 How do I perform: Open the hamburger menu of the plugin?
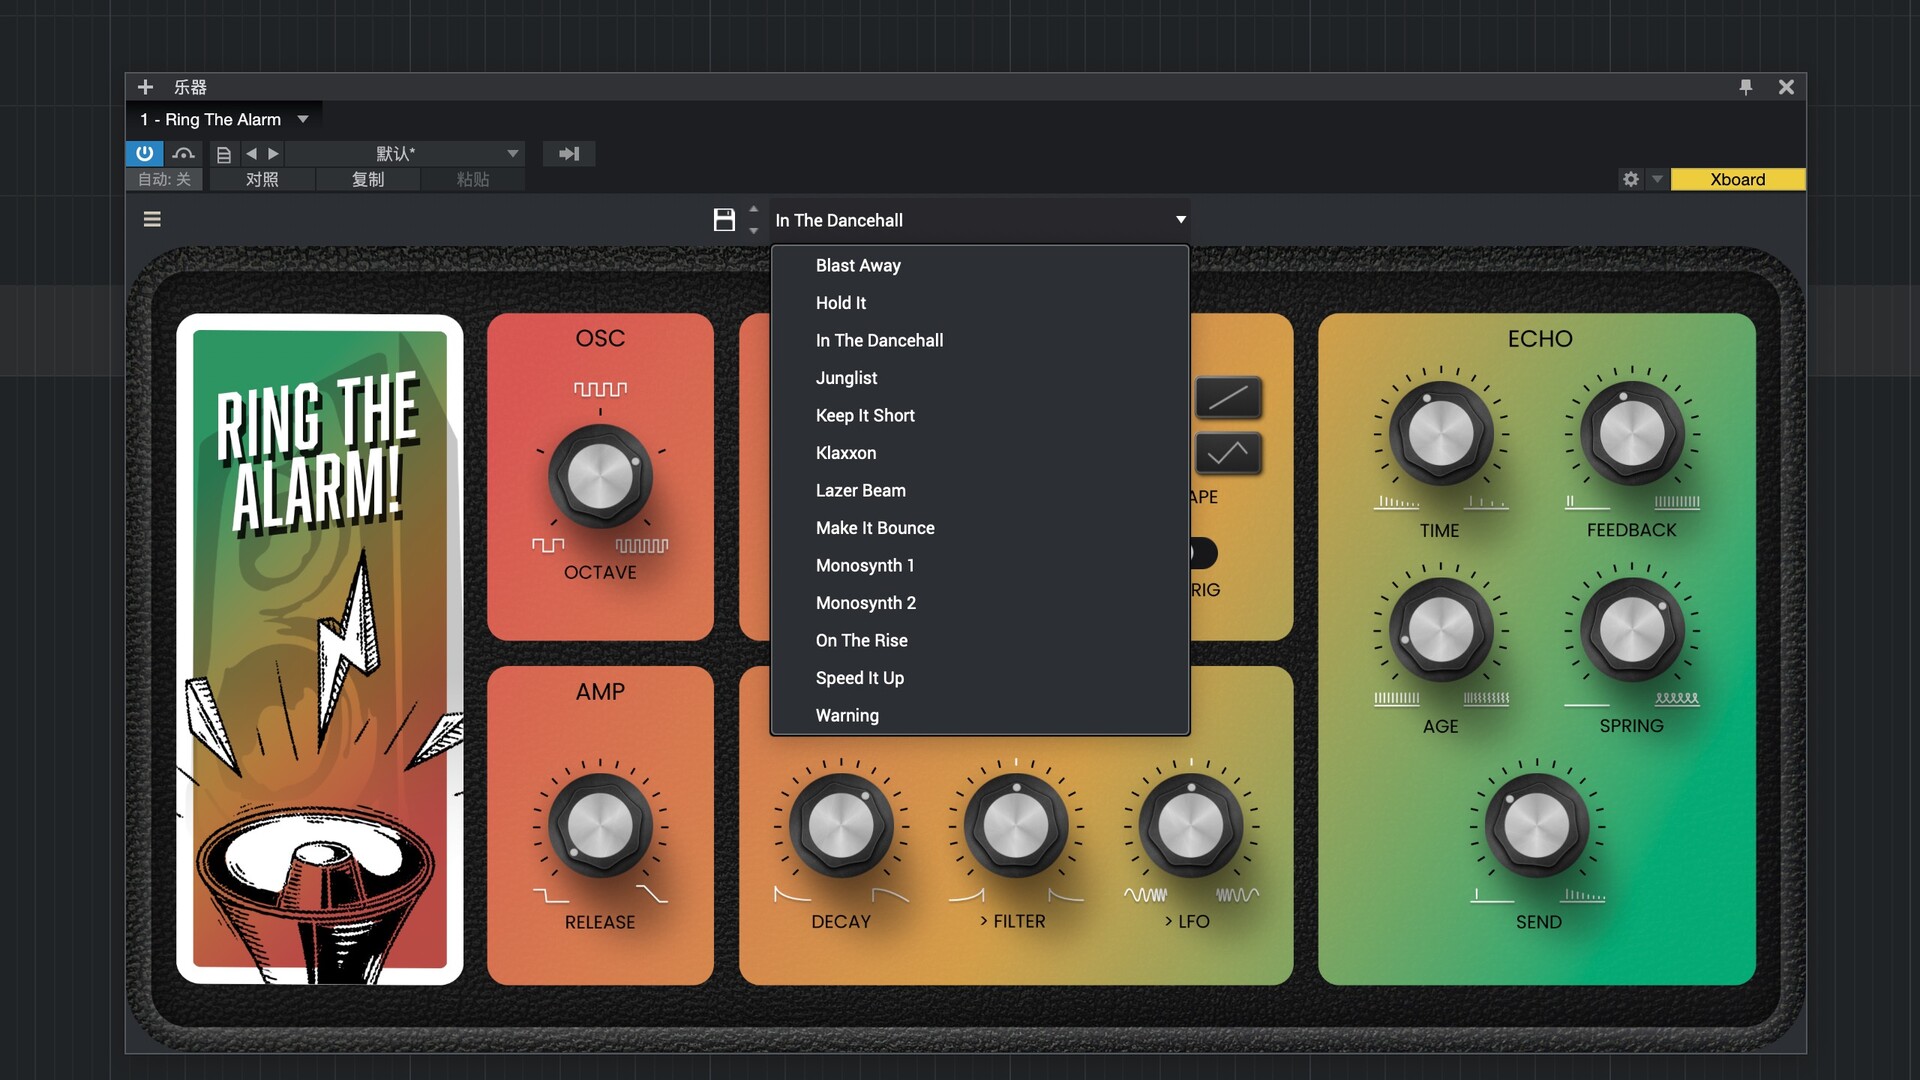coord(152,219)
